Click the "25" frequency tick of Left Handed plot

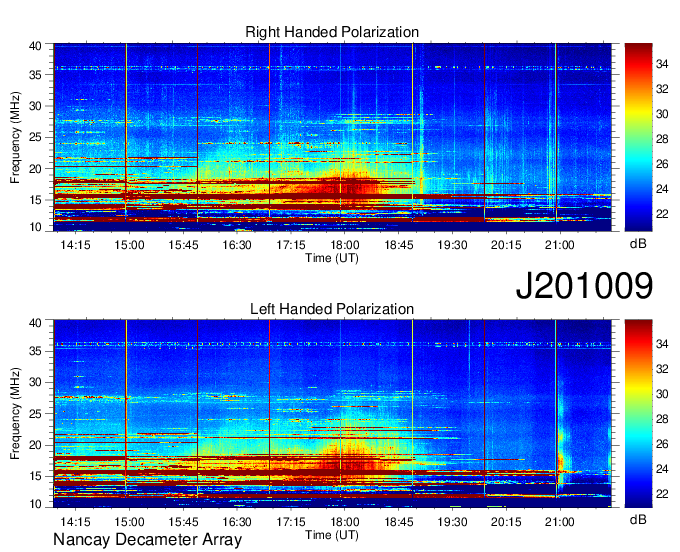pyautogui.click(x=35, y=414)
